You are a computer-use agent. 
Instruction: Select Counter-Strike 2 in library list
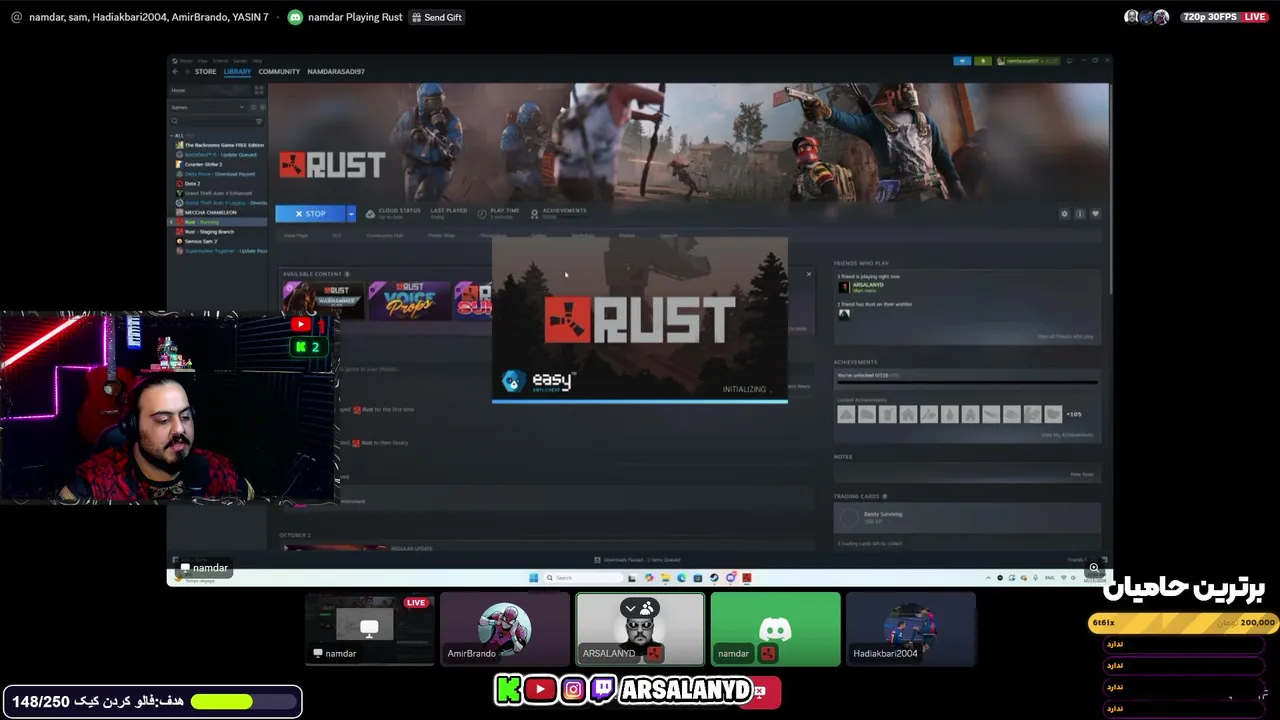[x=203, y=164]
